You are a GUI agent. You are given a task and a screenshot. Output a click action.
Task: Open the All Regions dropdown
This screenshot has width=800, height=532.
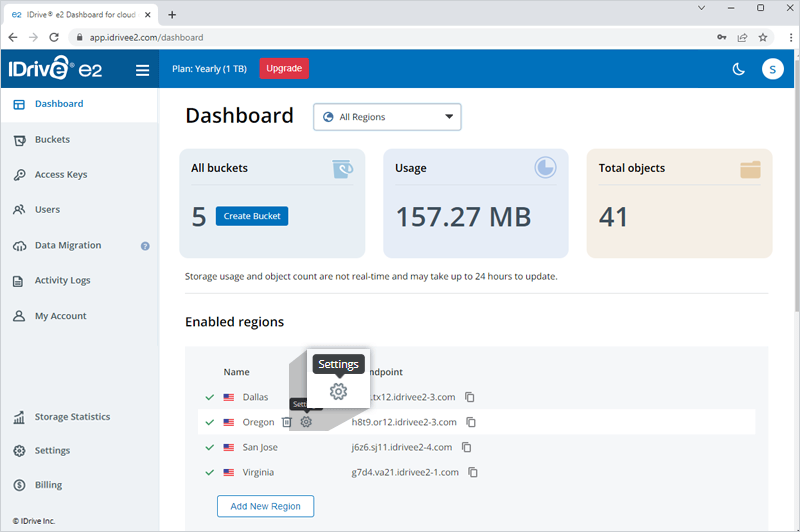click(x=387, y=117)
